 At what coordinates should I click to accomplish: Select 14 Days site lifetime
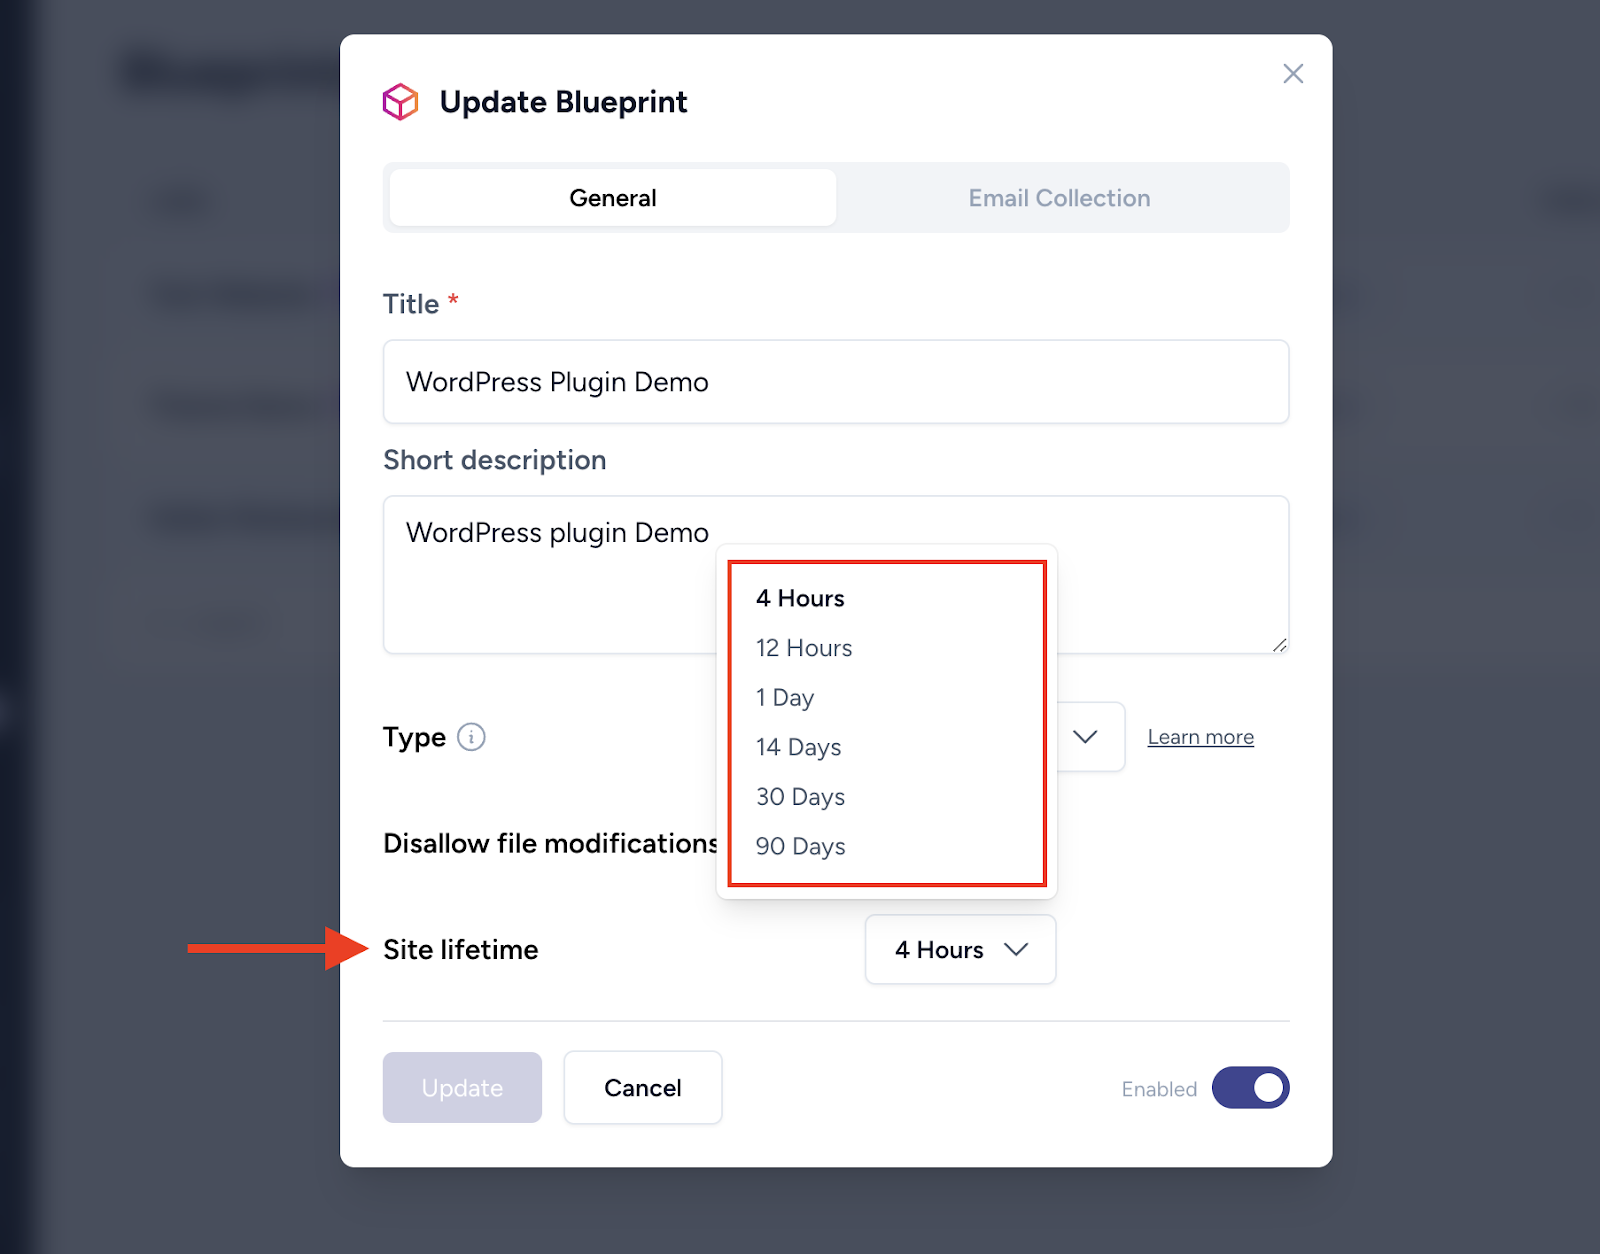pyautogui.click(x=798, y=747)
